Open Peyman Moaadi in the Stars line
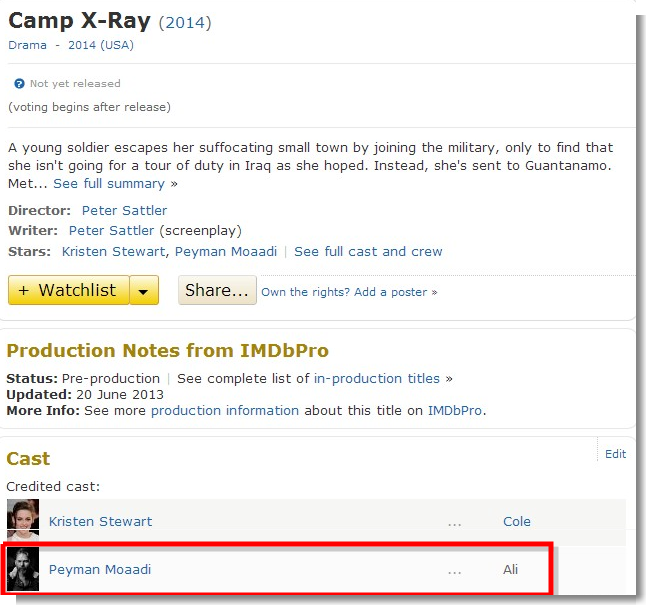Image resolution: width=646 pixels, height=605 pixels. point(226,251)
